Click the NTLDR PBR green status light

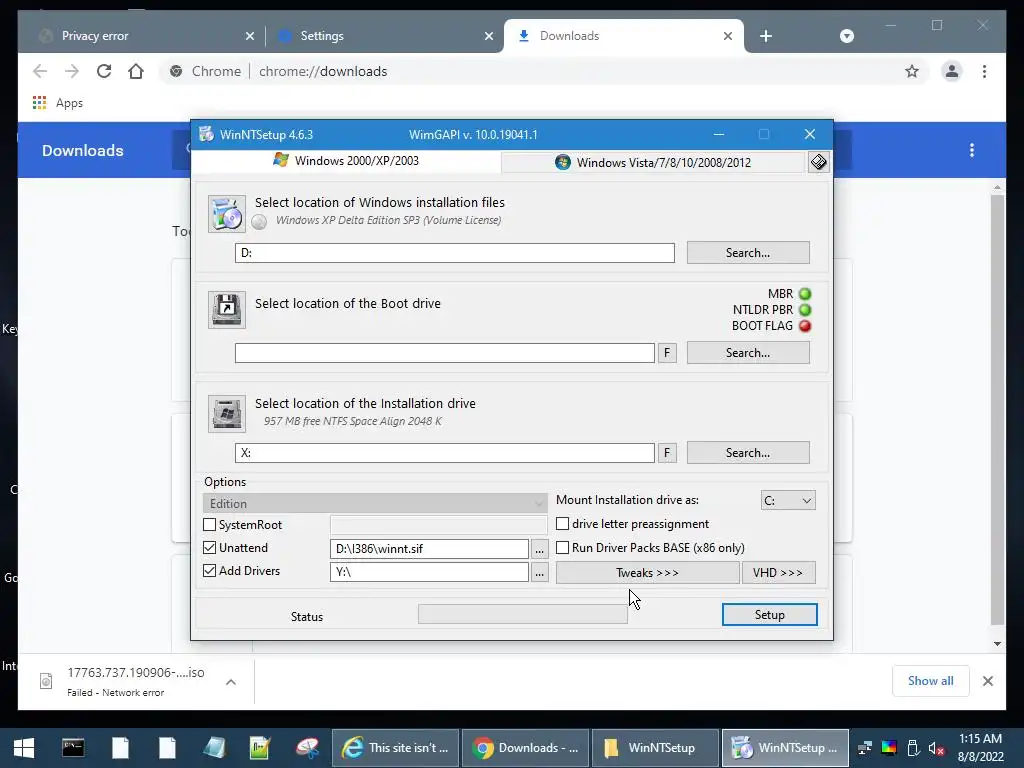point(805,310)
